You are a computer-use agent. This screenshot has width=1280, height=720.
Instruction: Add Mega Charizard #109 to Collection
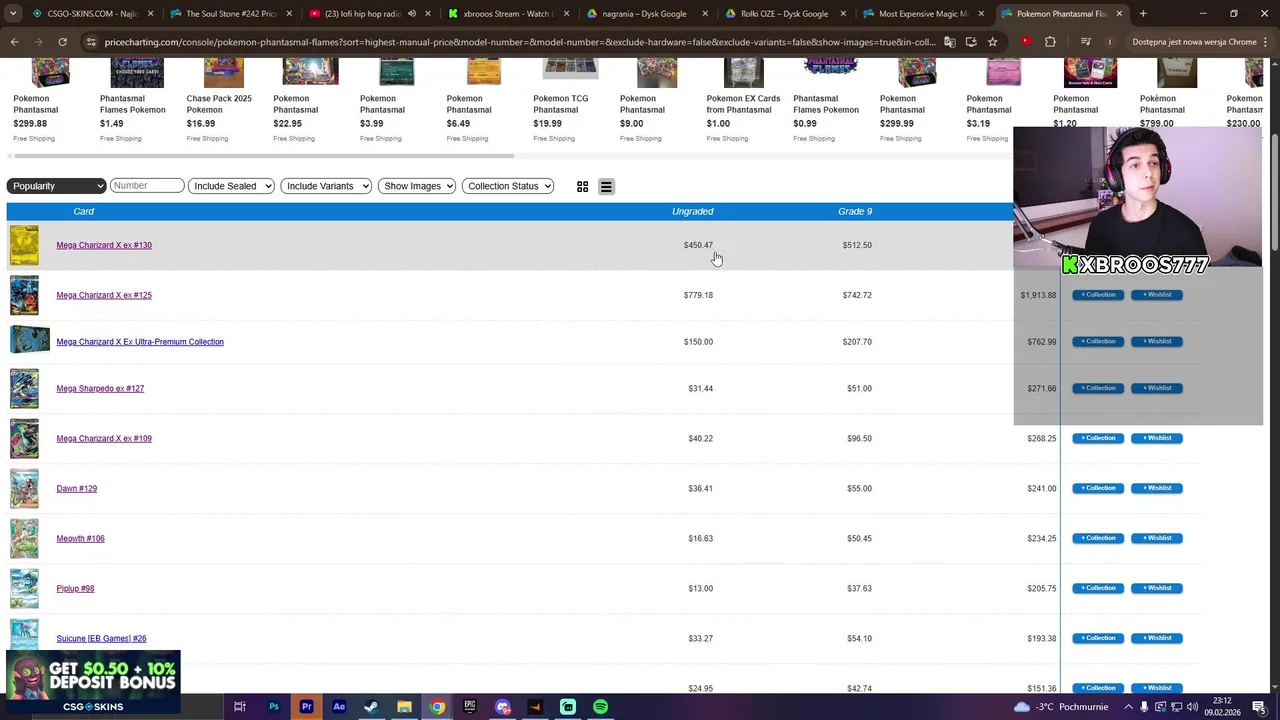coord(1098,438)
